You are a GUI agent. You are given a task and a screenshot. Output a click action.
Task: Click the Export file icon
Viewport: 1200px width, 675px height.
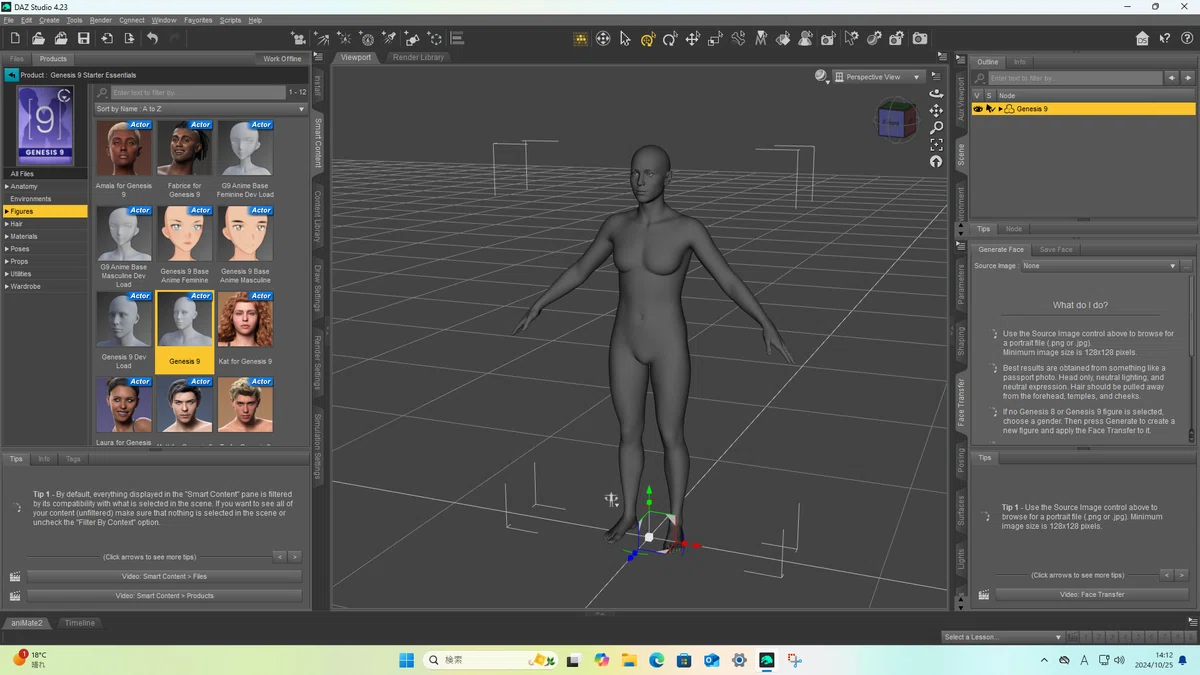tap(129, 39)
